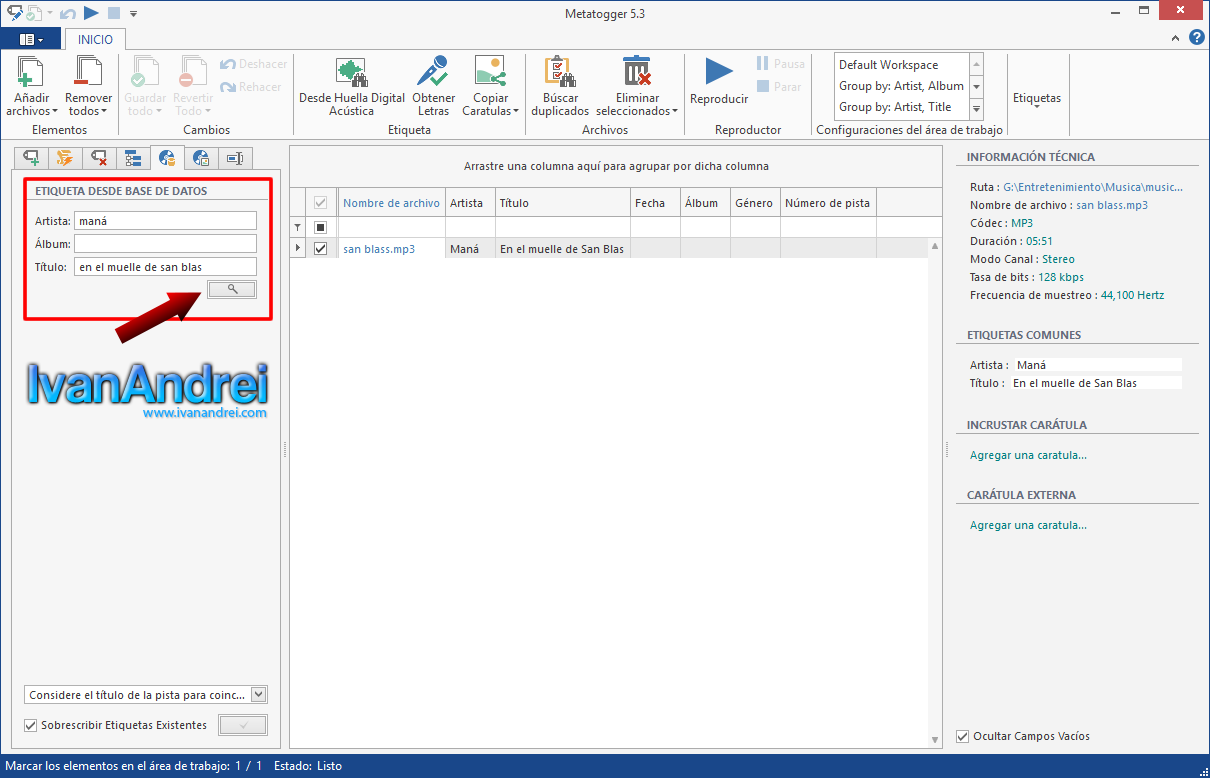The image size is (1210, 778).
Task: Toggle Ocultar Campos Vacíos checkbox
Action: tap(963, 736)
